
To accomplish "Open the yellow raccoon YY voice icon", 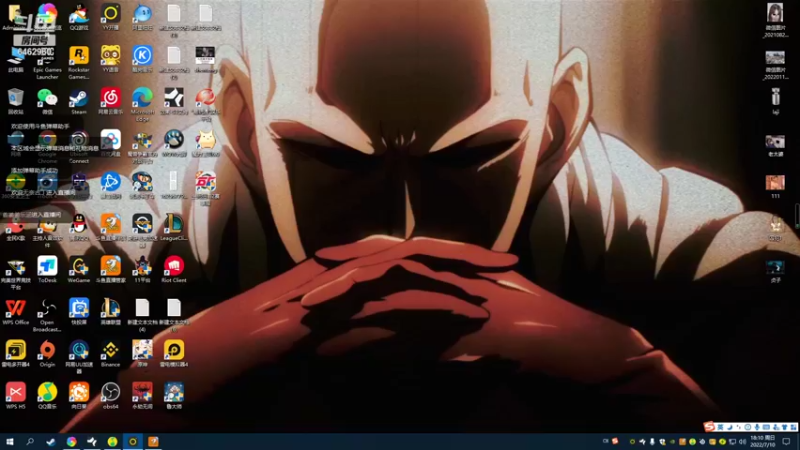I will pyautogui.click(x=111, y=55).
